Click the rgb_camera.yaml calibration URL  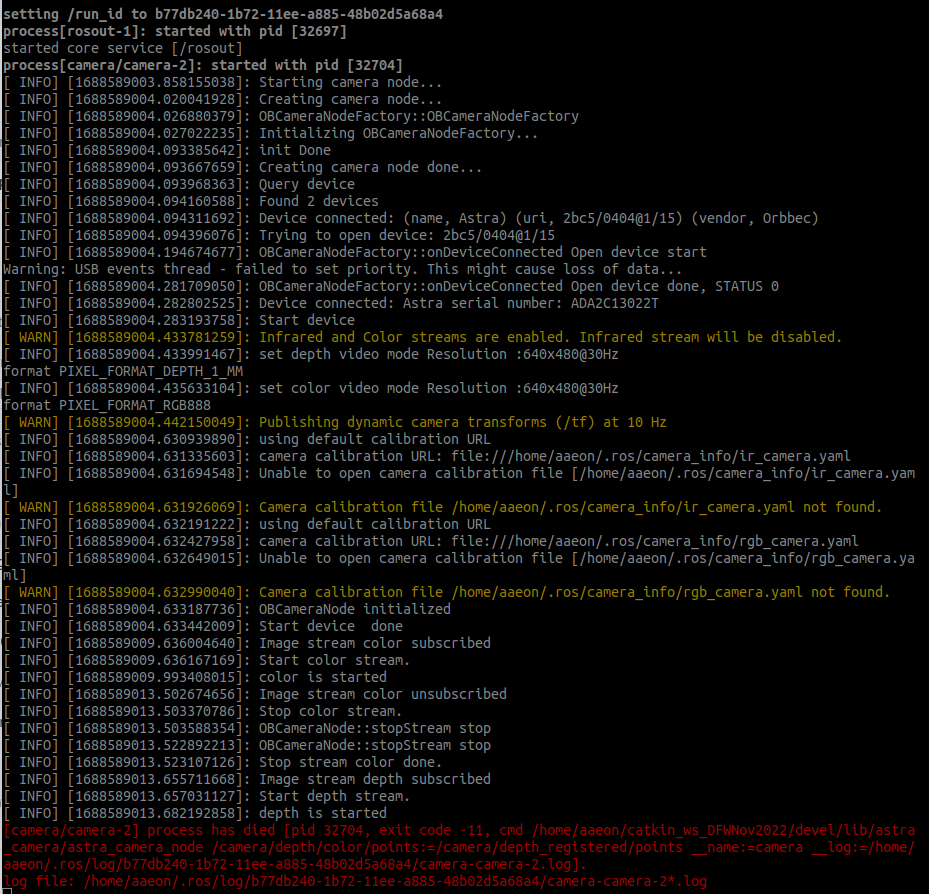[634, 542]
